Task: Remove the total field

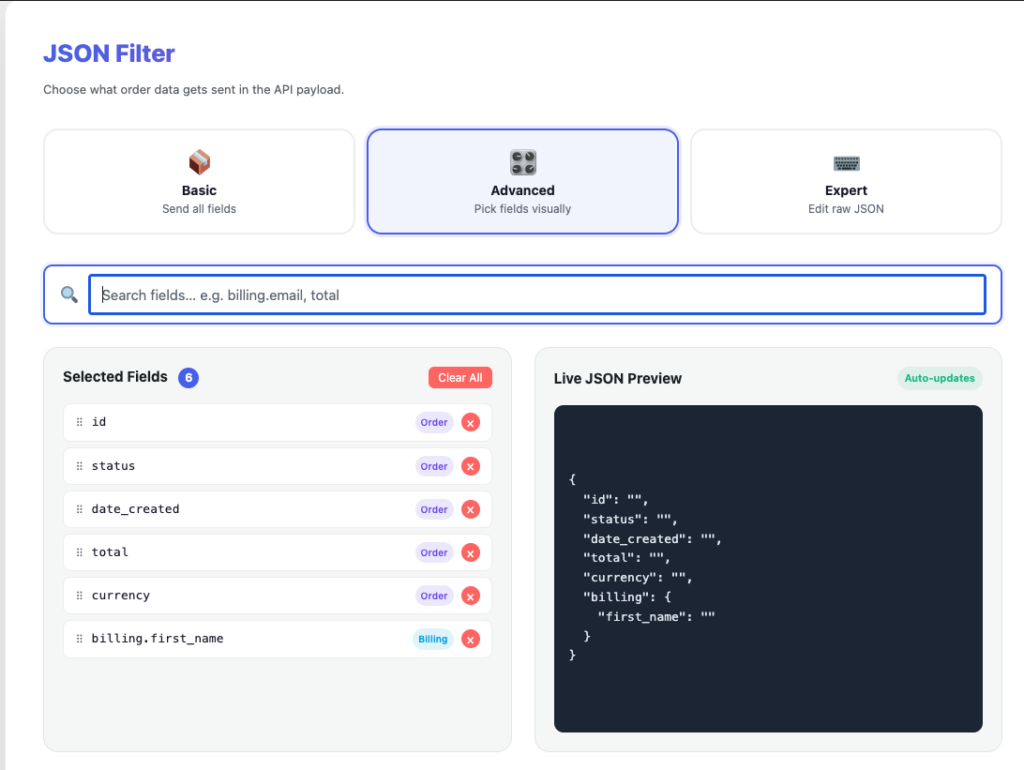Action: coord(470,553)
